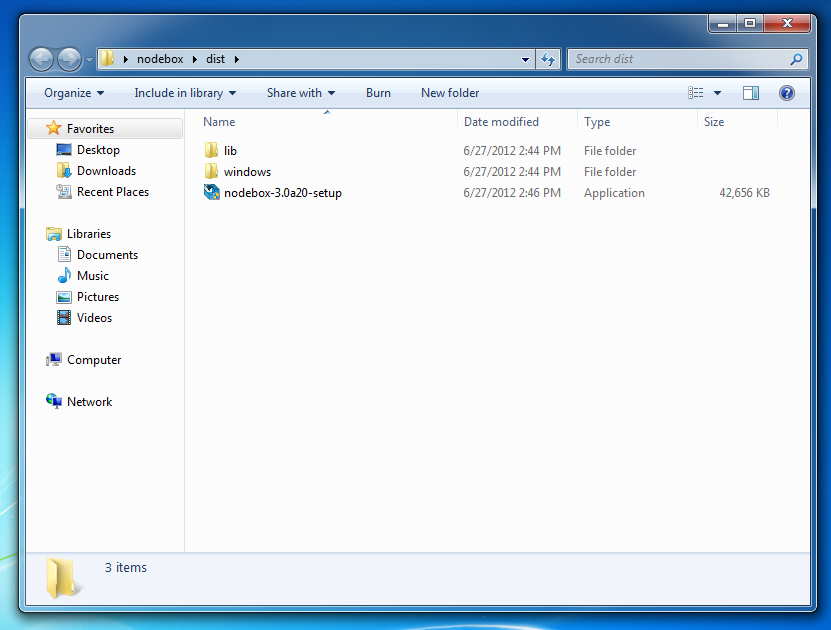Sort files by the Type column
Viewport: 831px width, 630px height.
[x=597, y=122]
